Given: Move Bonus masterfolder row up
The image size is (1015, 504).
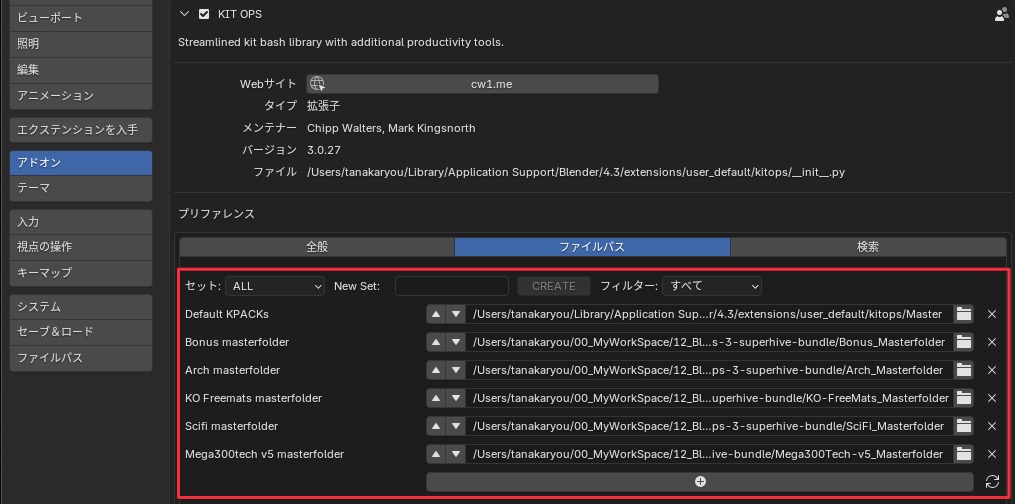Looking at the screenshot, I should [x=436, y=342].
